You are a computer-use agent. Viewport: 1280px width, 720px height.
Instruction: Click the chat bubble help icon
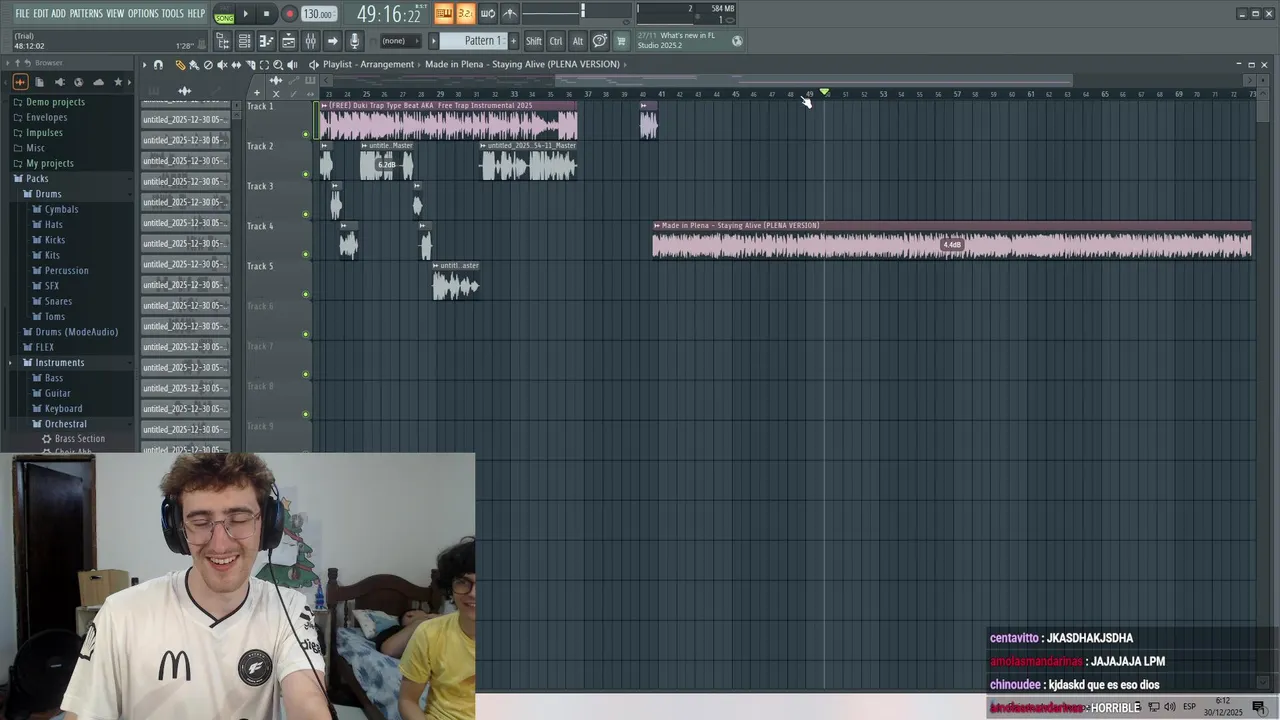tap(599, 41)
